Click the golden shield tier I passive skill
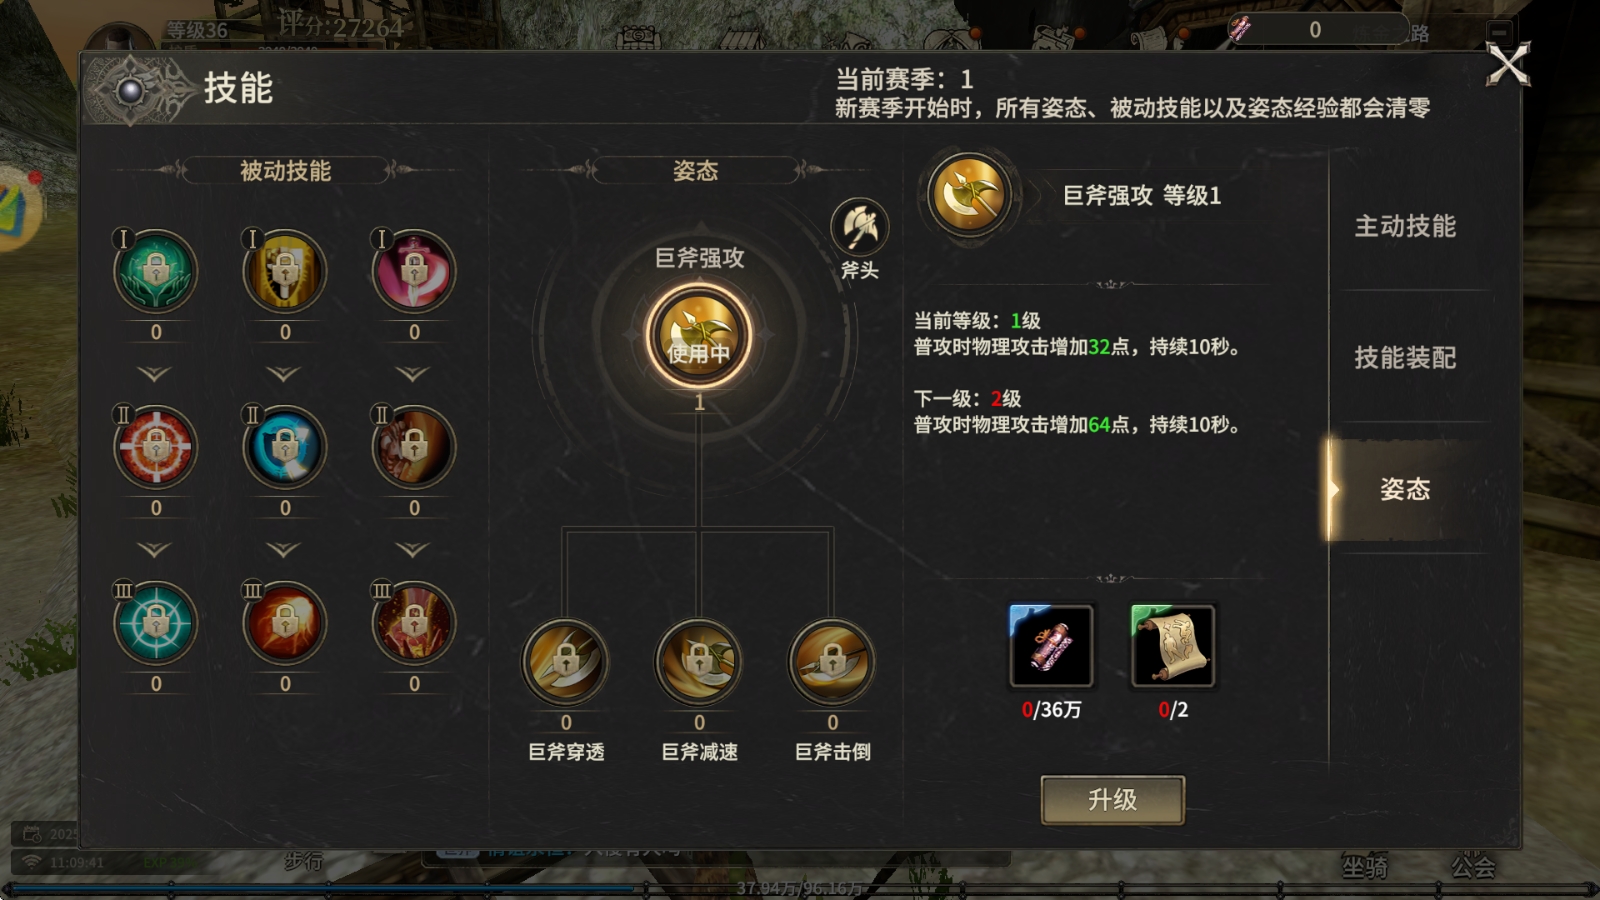This screenshot has width=1600, height=900. tap(285, 271)
